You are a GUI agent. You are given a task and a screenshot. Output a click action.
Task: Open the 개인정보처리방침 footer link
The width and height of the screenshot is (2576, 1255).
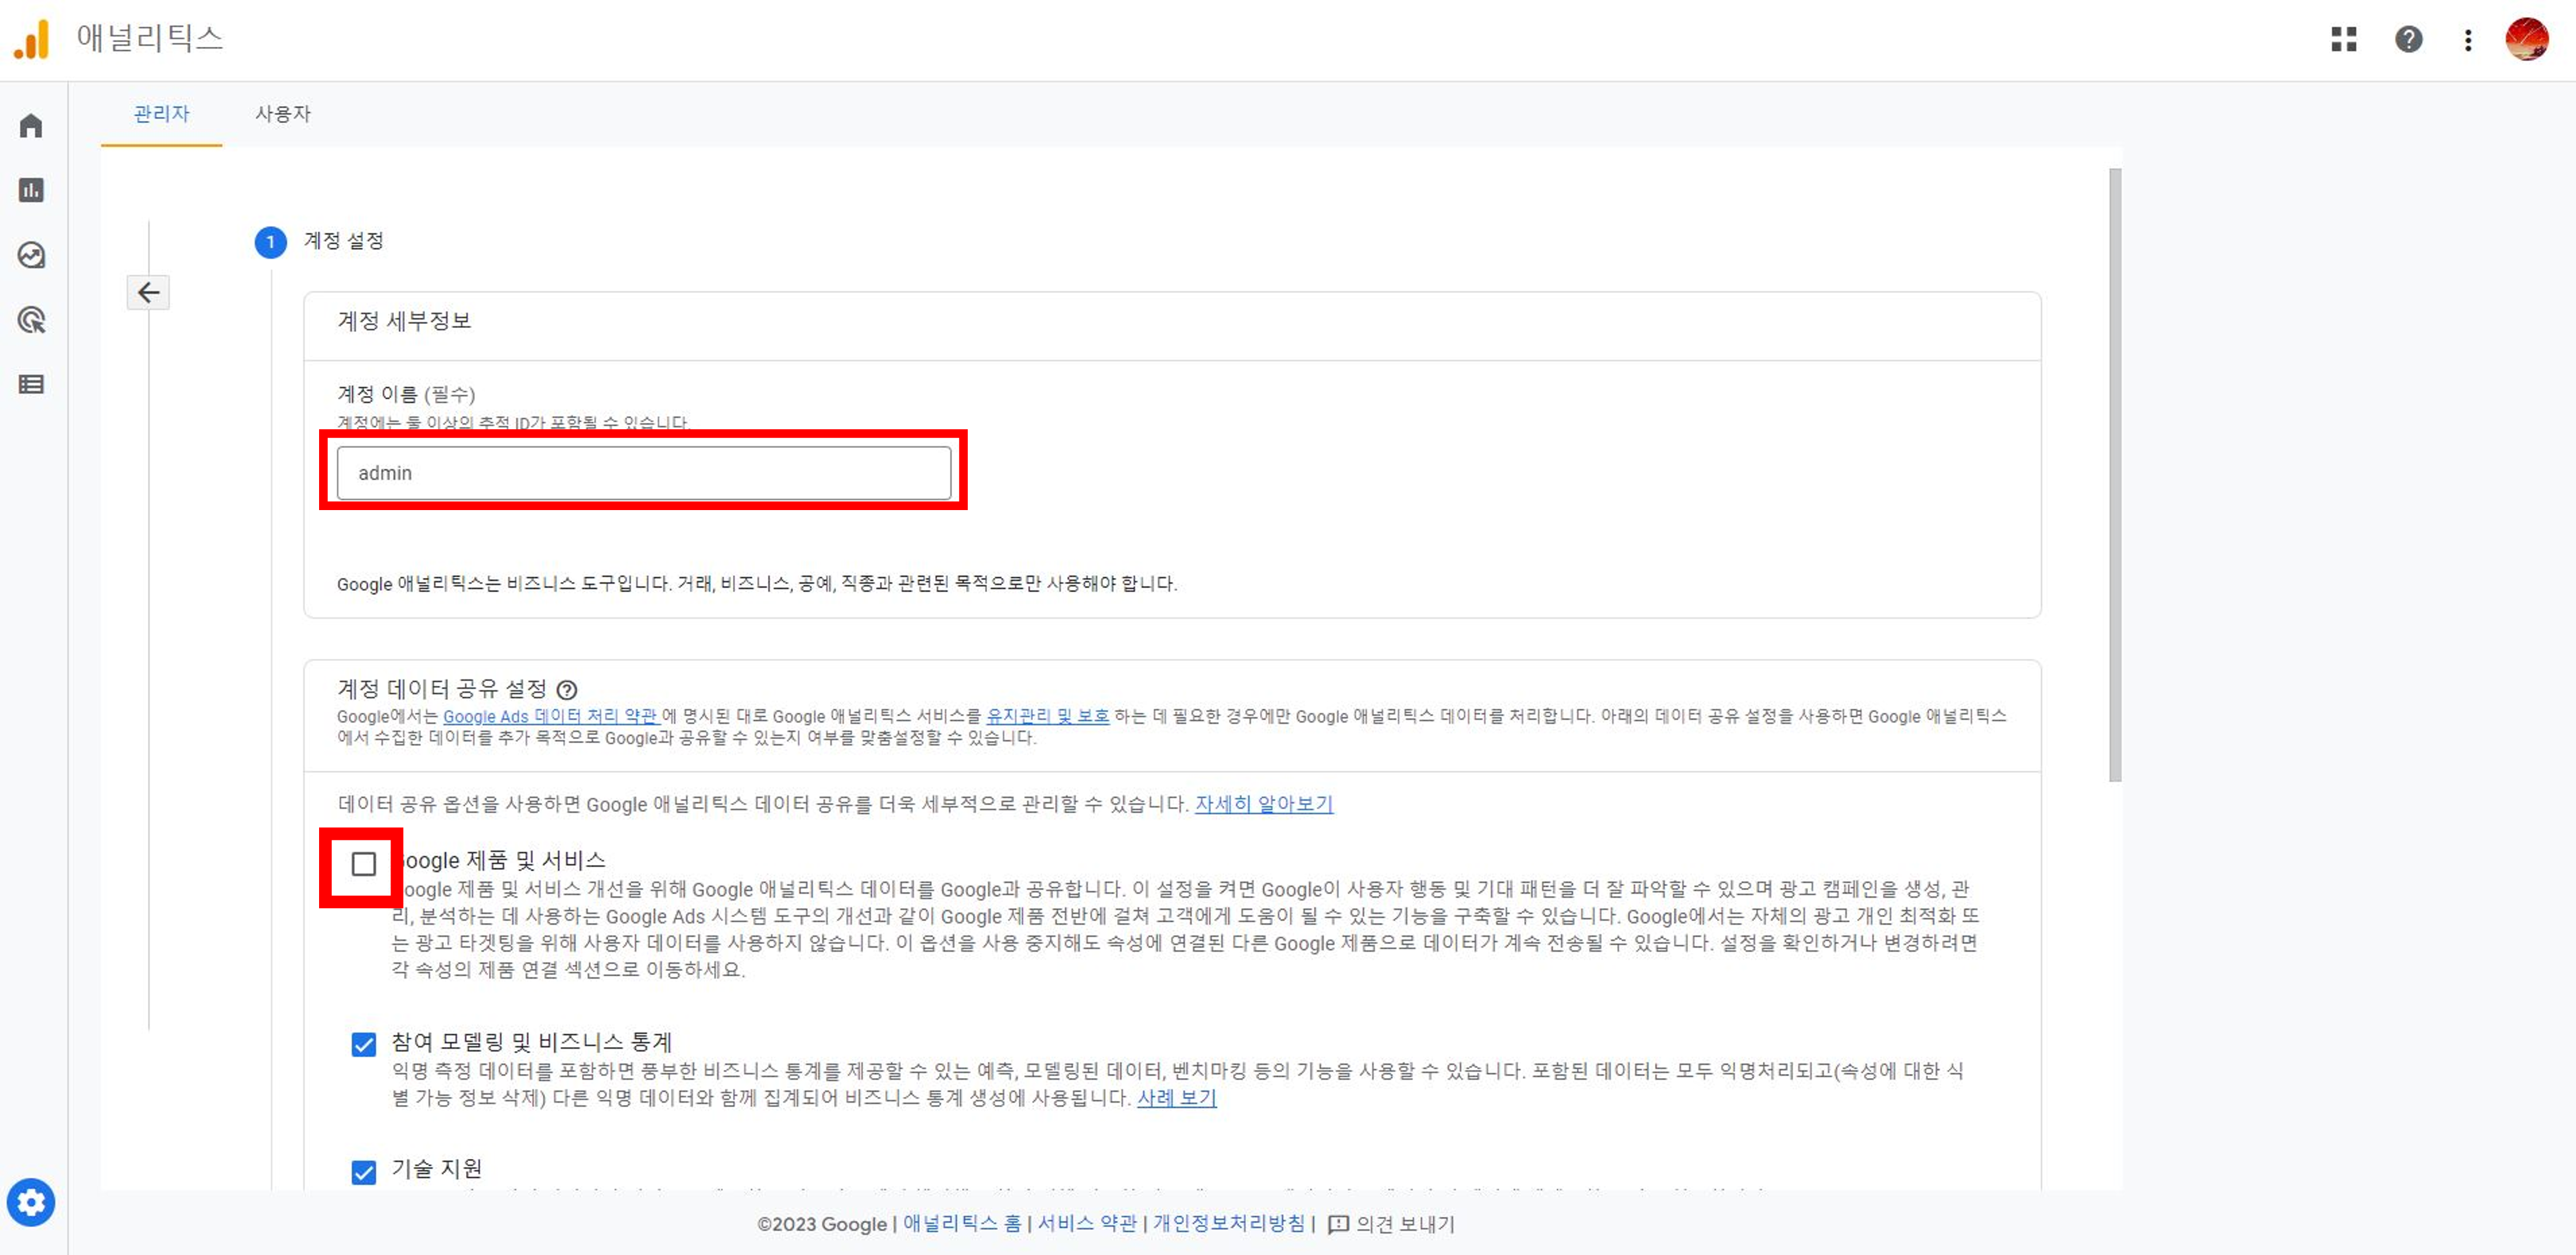[x=1229, y=1224]
